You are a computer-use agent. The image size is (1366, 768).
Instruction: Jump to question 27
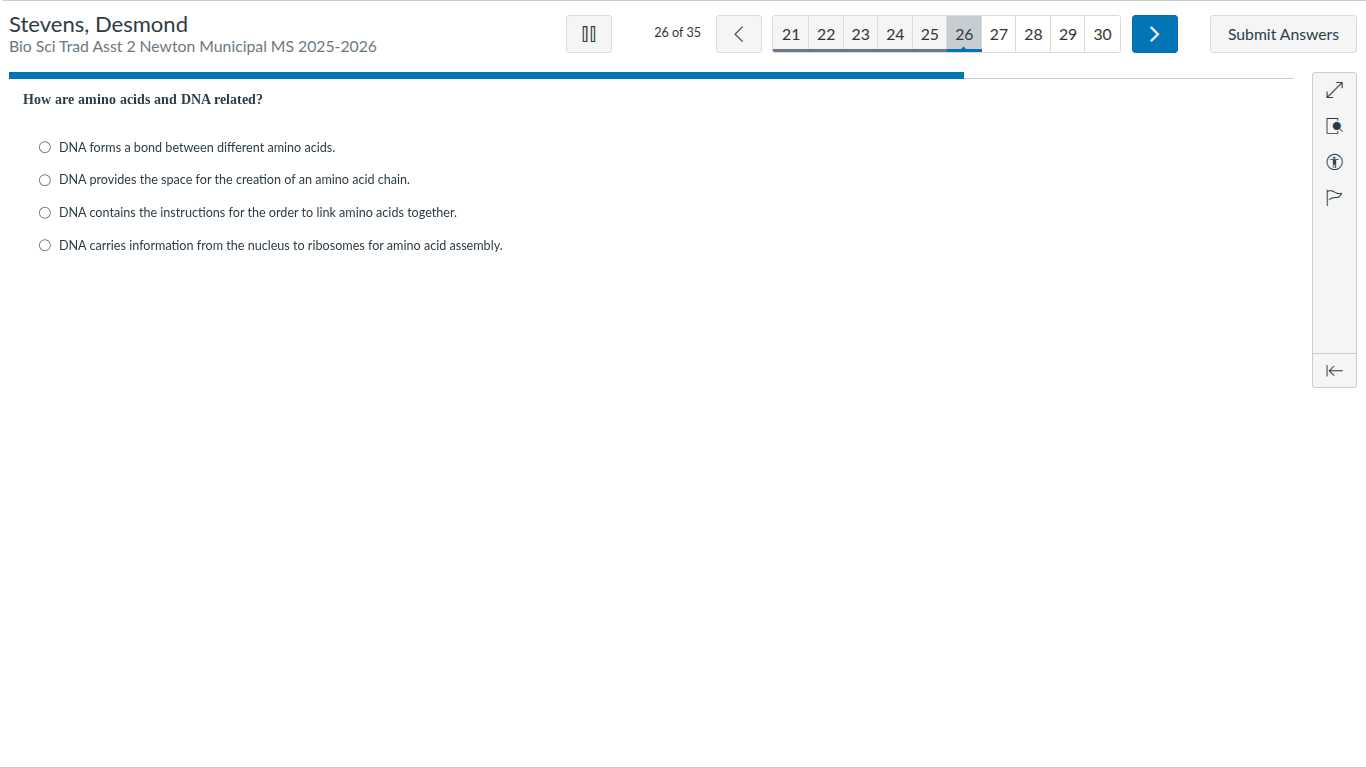(999, 34)
